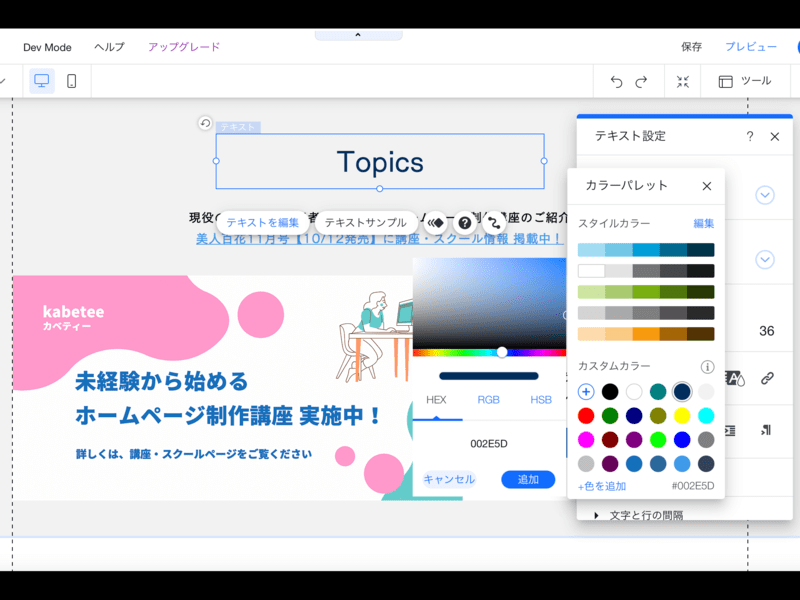The width and height of the screenshot is (800, 600).
Task: Open the ヘルプ menu
Action: coord(109,47)
